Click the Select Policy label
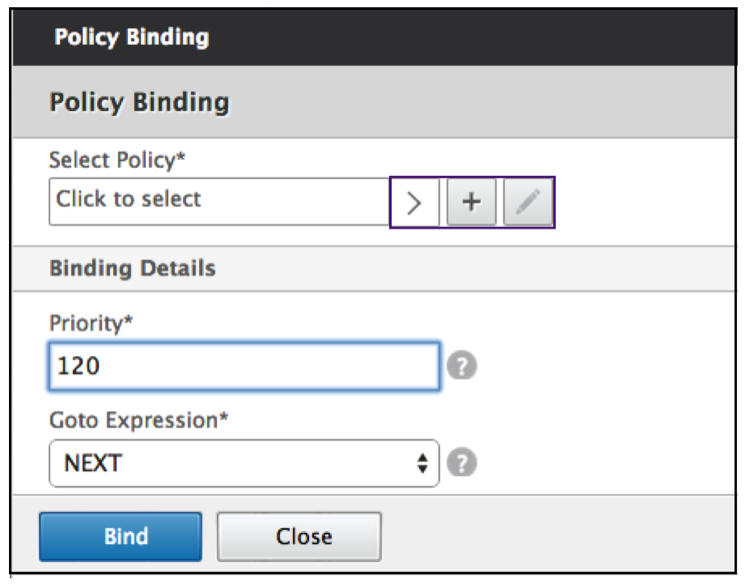Image resolution: width=750 pixels, height=585 pixels. click(117, 160)
